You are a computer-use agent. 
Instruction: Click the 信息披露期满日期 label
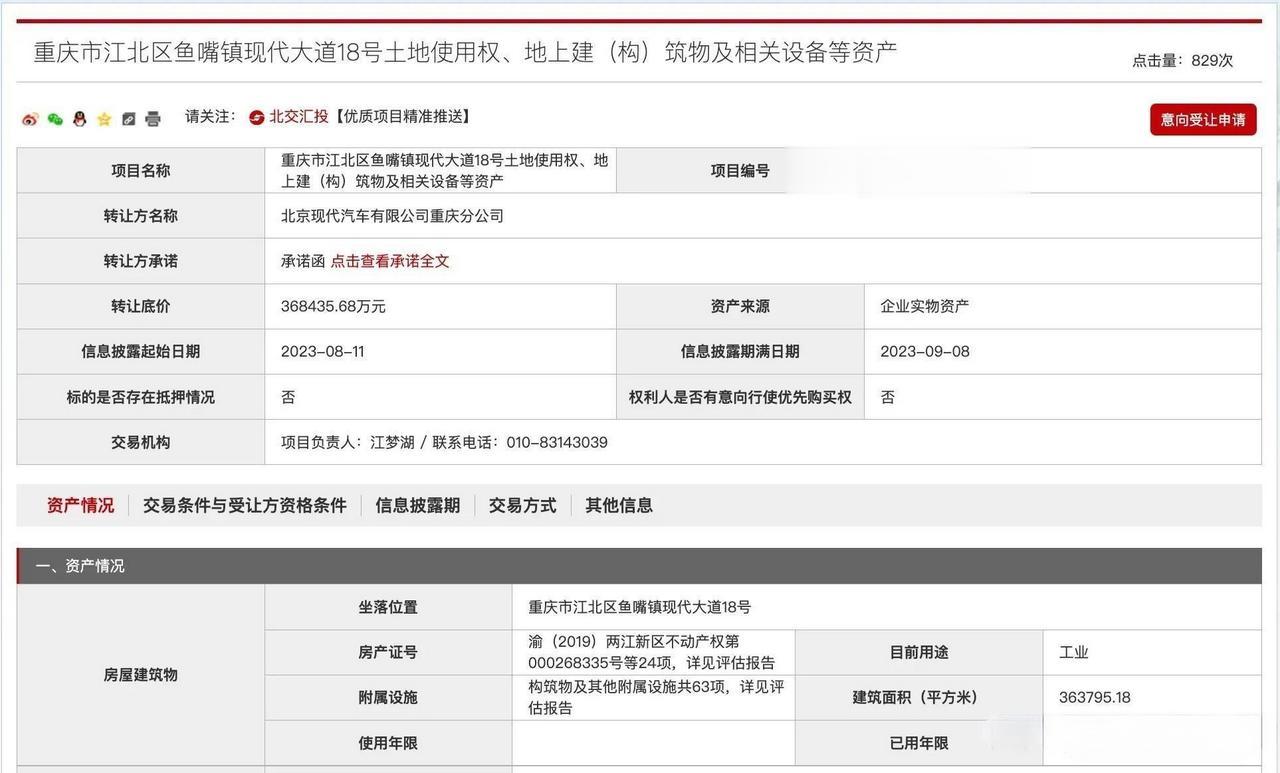(740, 352)
